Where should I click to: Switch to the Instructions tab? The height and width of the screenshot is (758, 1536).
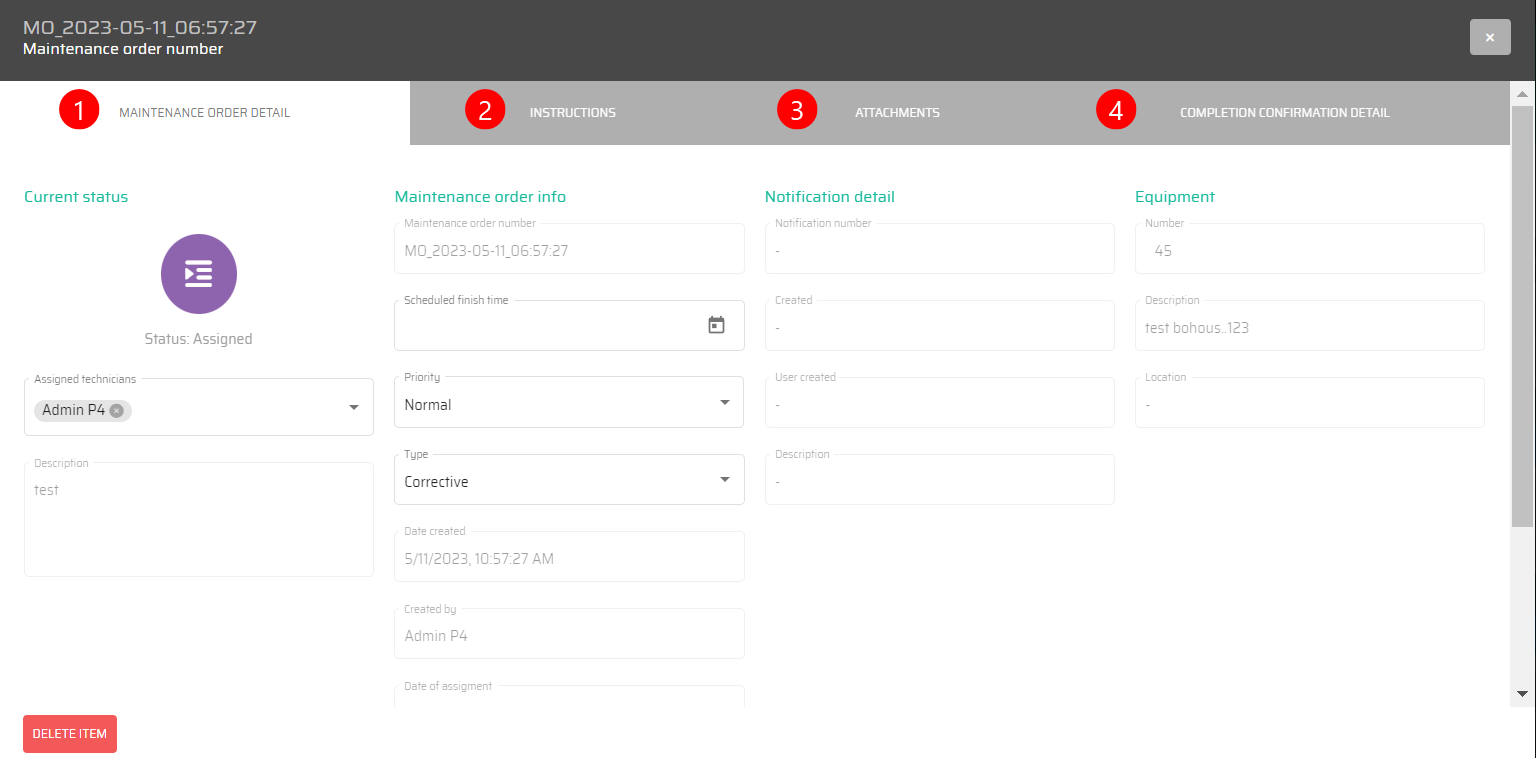[572, 113]
